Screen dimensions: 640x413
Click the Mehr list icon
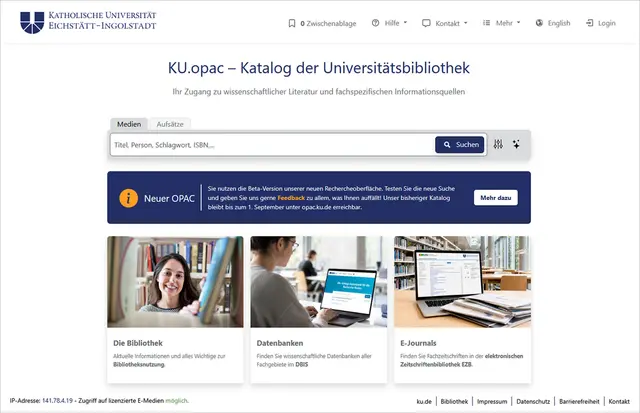[x=487, y=23]
